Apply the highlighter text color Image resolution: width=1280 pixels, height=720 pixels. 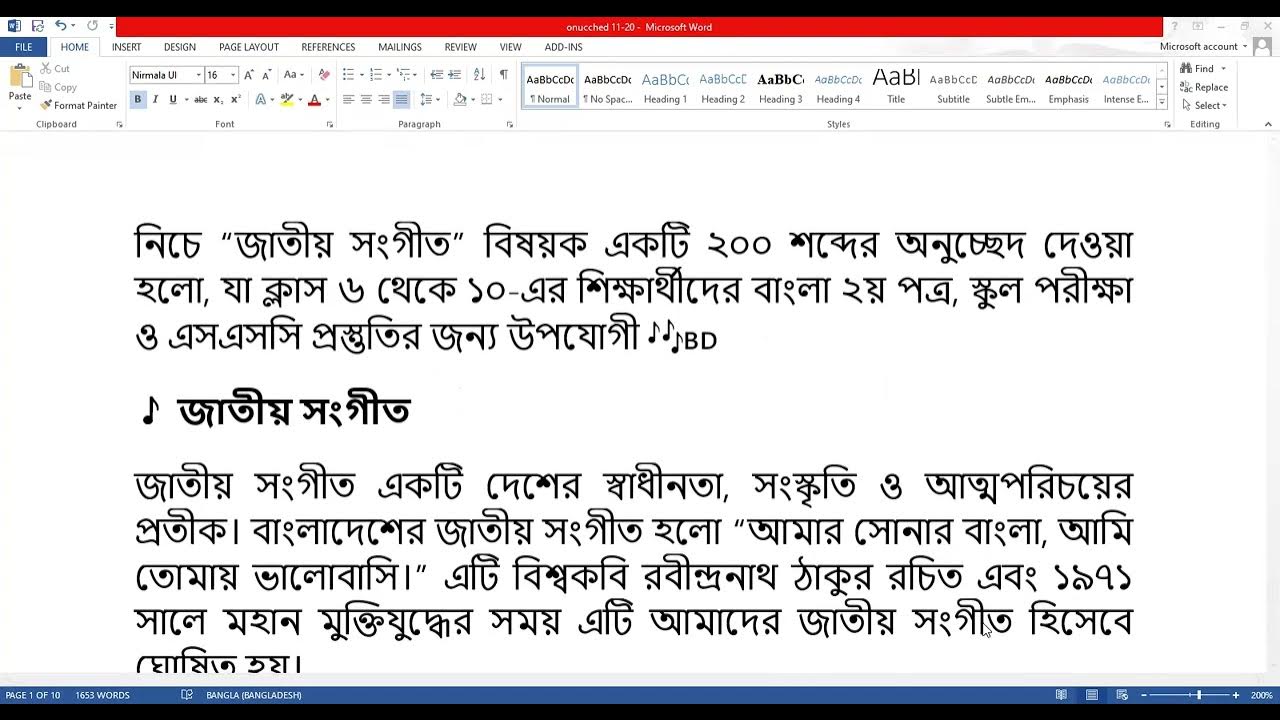[286, 99]
